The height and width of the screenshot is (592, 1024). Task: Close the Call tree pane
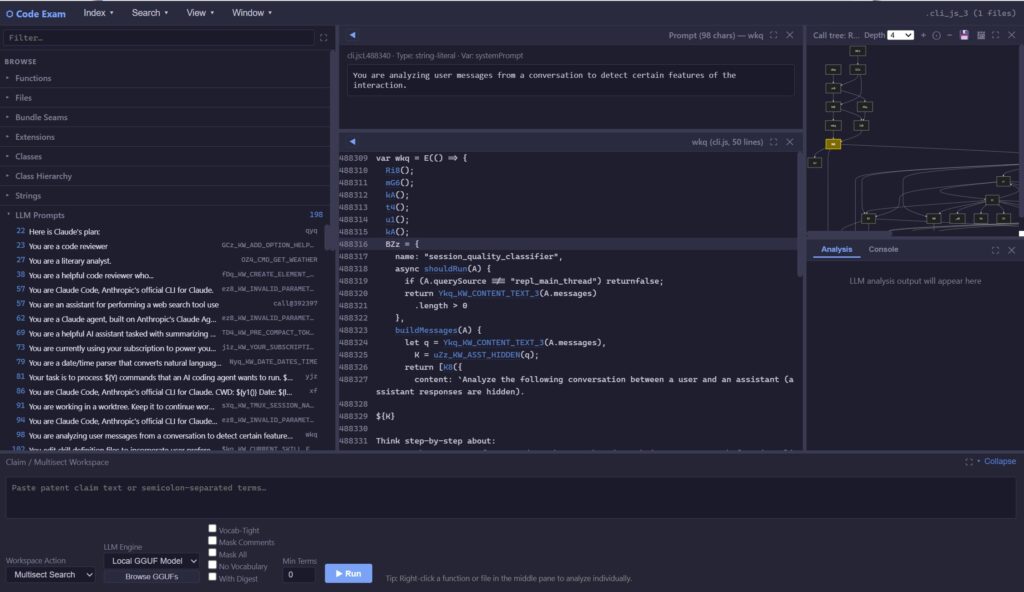point(1012,35)
